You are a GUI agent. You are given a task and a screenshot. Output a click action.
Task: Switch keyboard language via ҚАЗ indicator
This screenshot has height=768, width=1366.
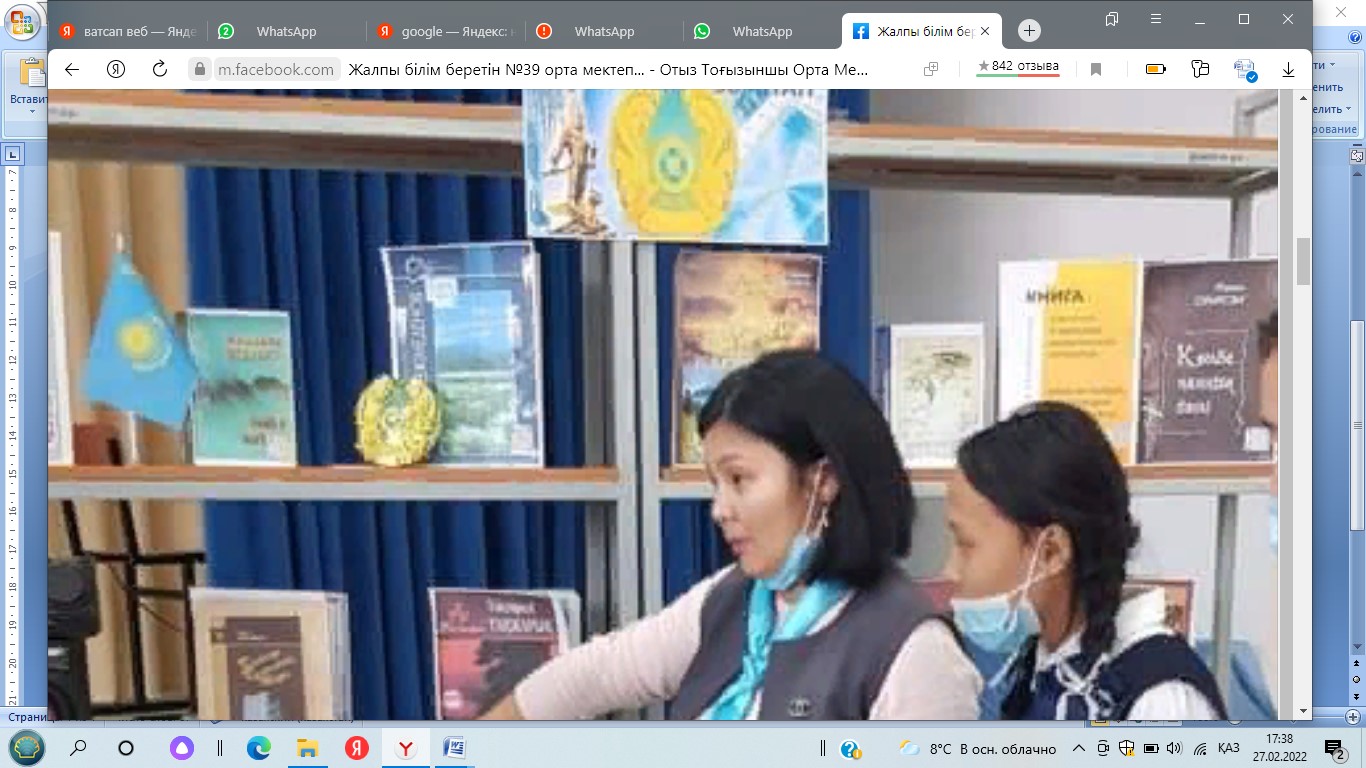coord(1229,748)
